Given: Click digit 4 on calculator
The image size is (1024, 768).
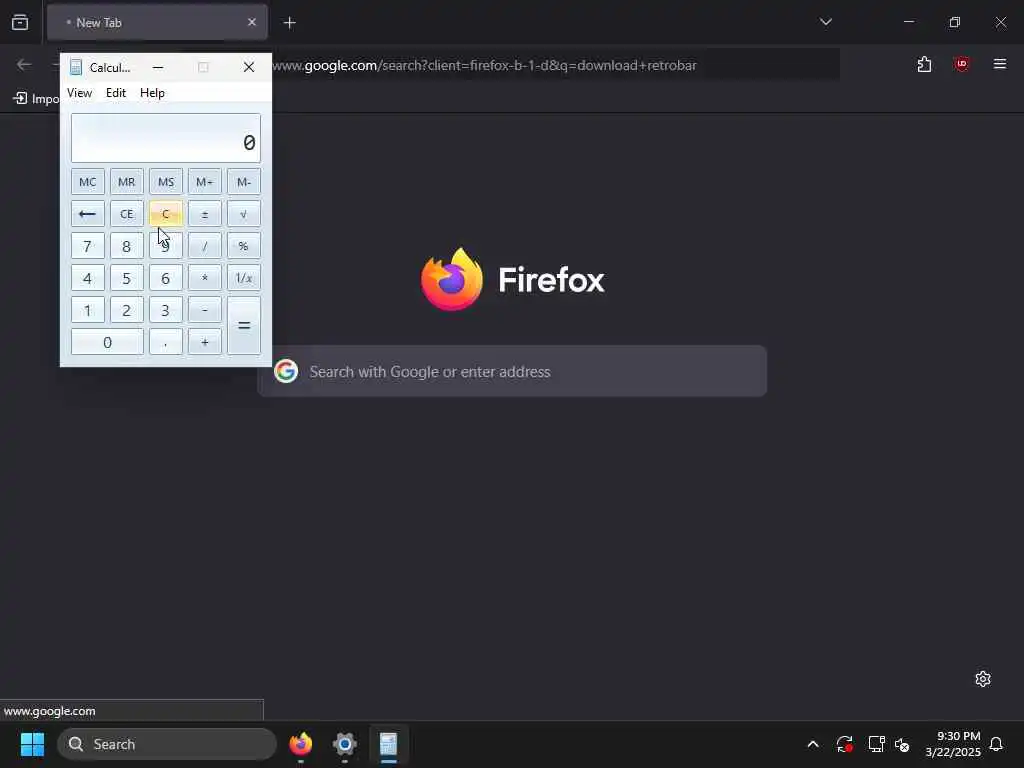Looking at the screenshot, I should coord(88,278).
